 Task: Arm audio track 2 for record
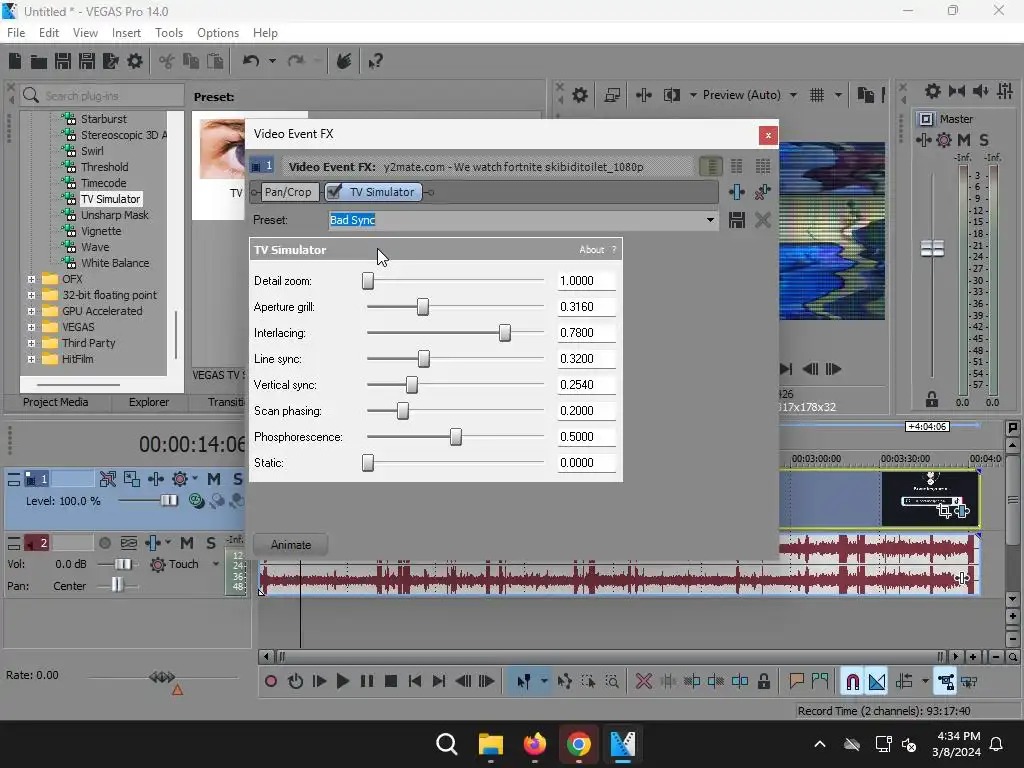tap(104, 543)
